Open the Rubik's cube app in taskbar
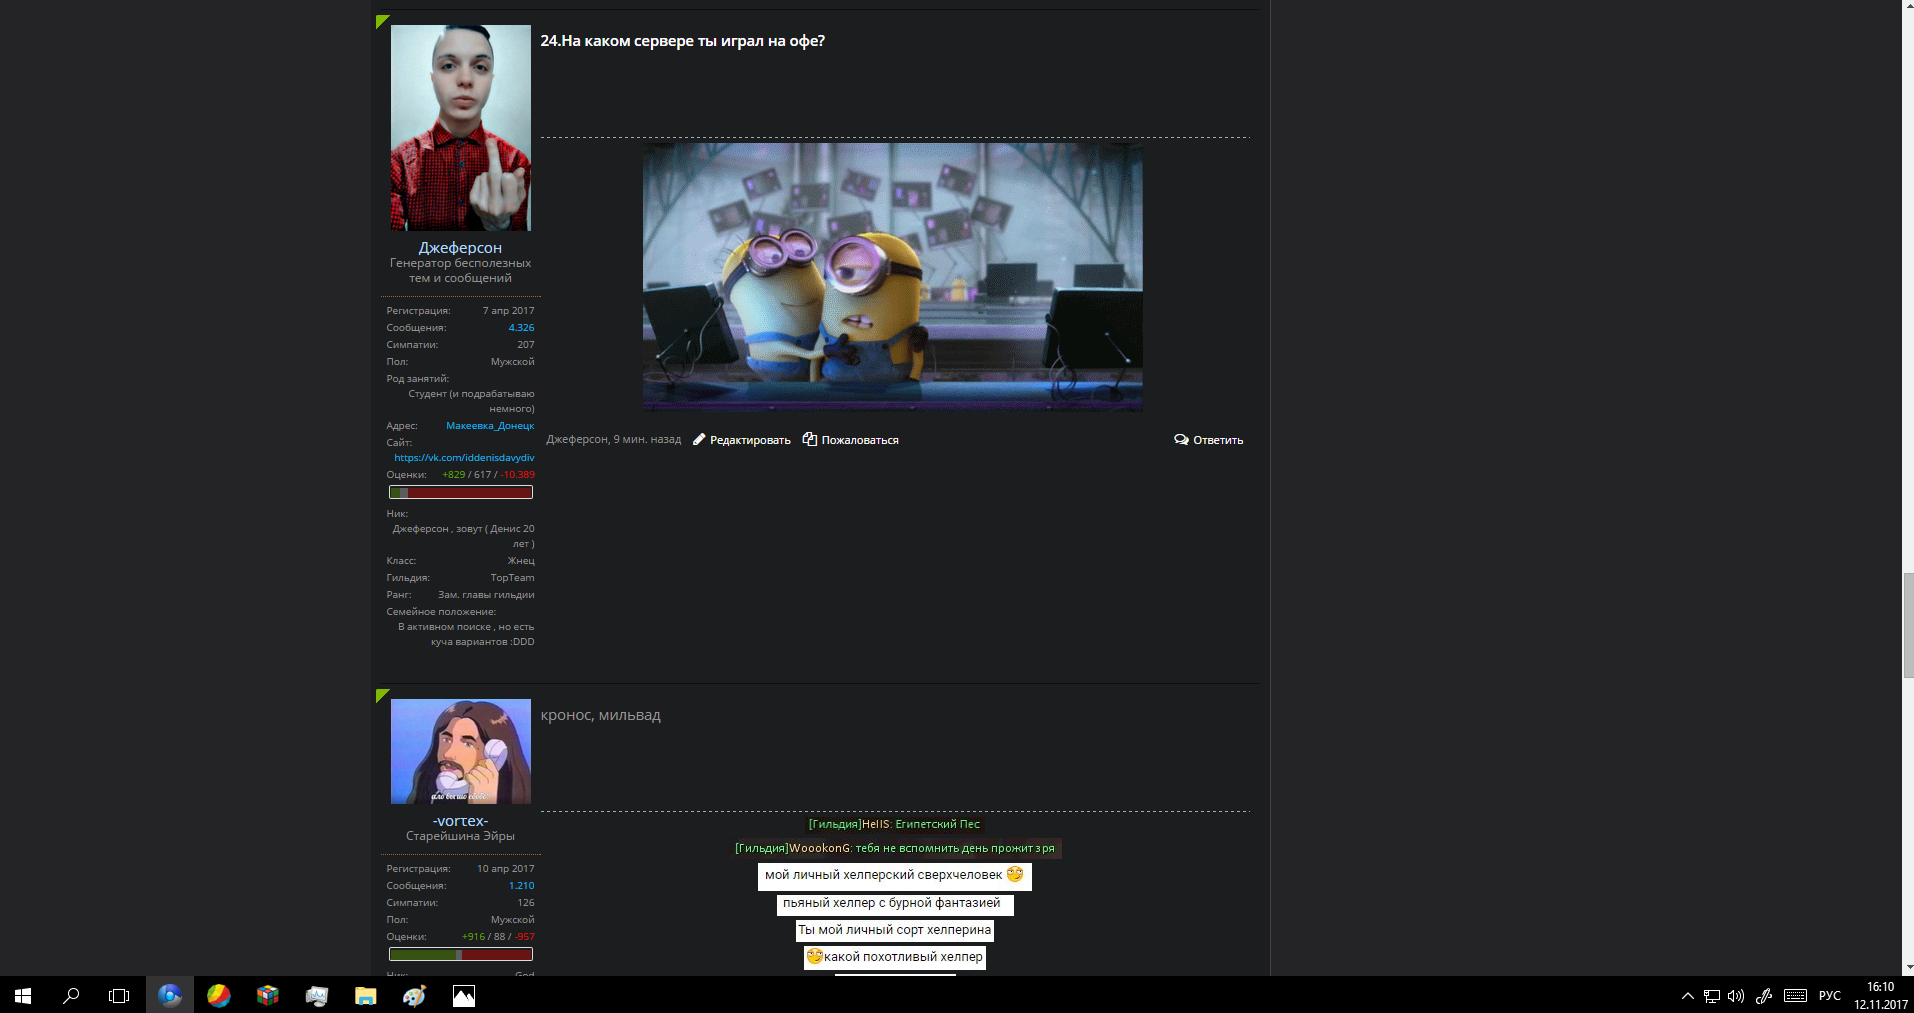This screenshot has width=1914, height=1013. tap(268, 995)
